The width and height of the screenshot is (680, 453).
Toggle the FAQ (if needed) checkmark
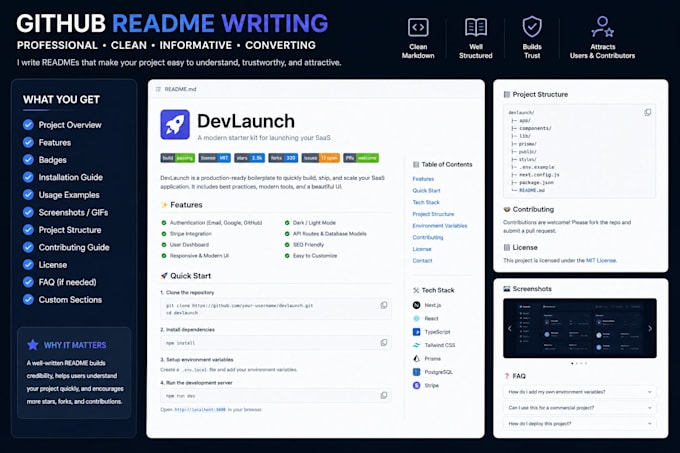pos(28,282)
